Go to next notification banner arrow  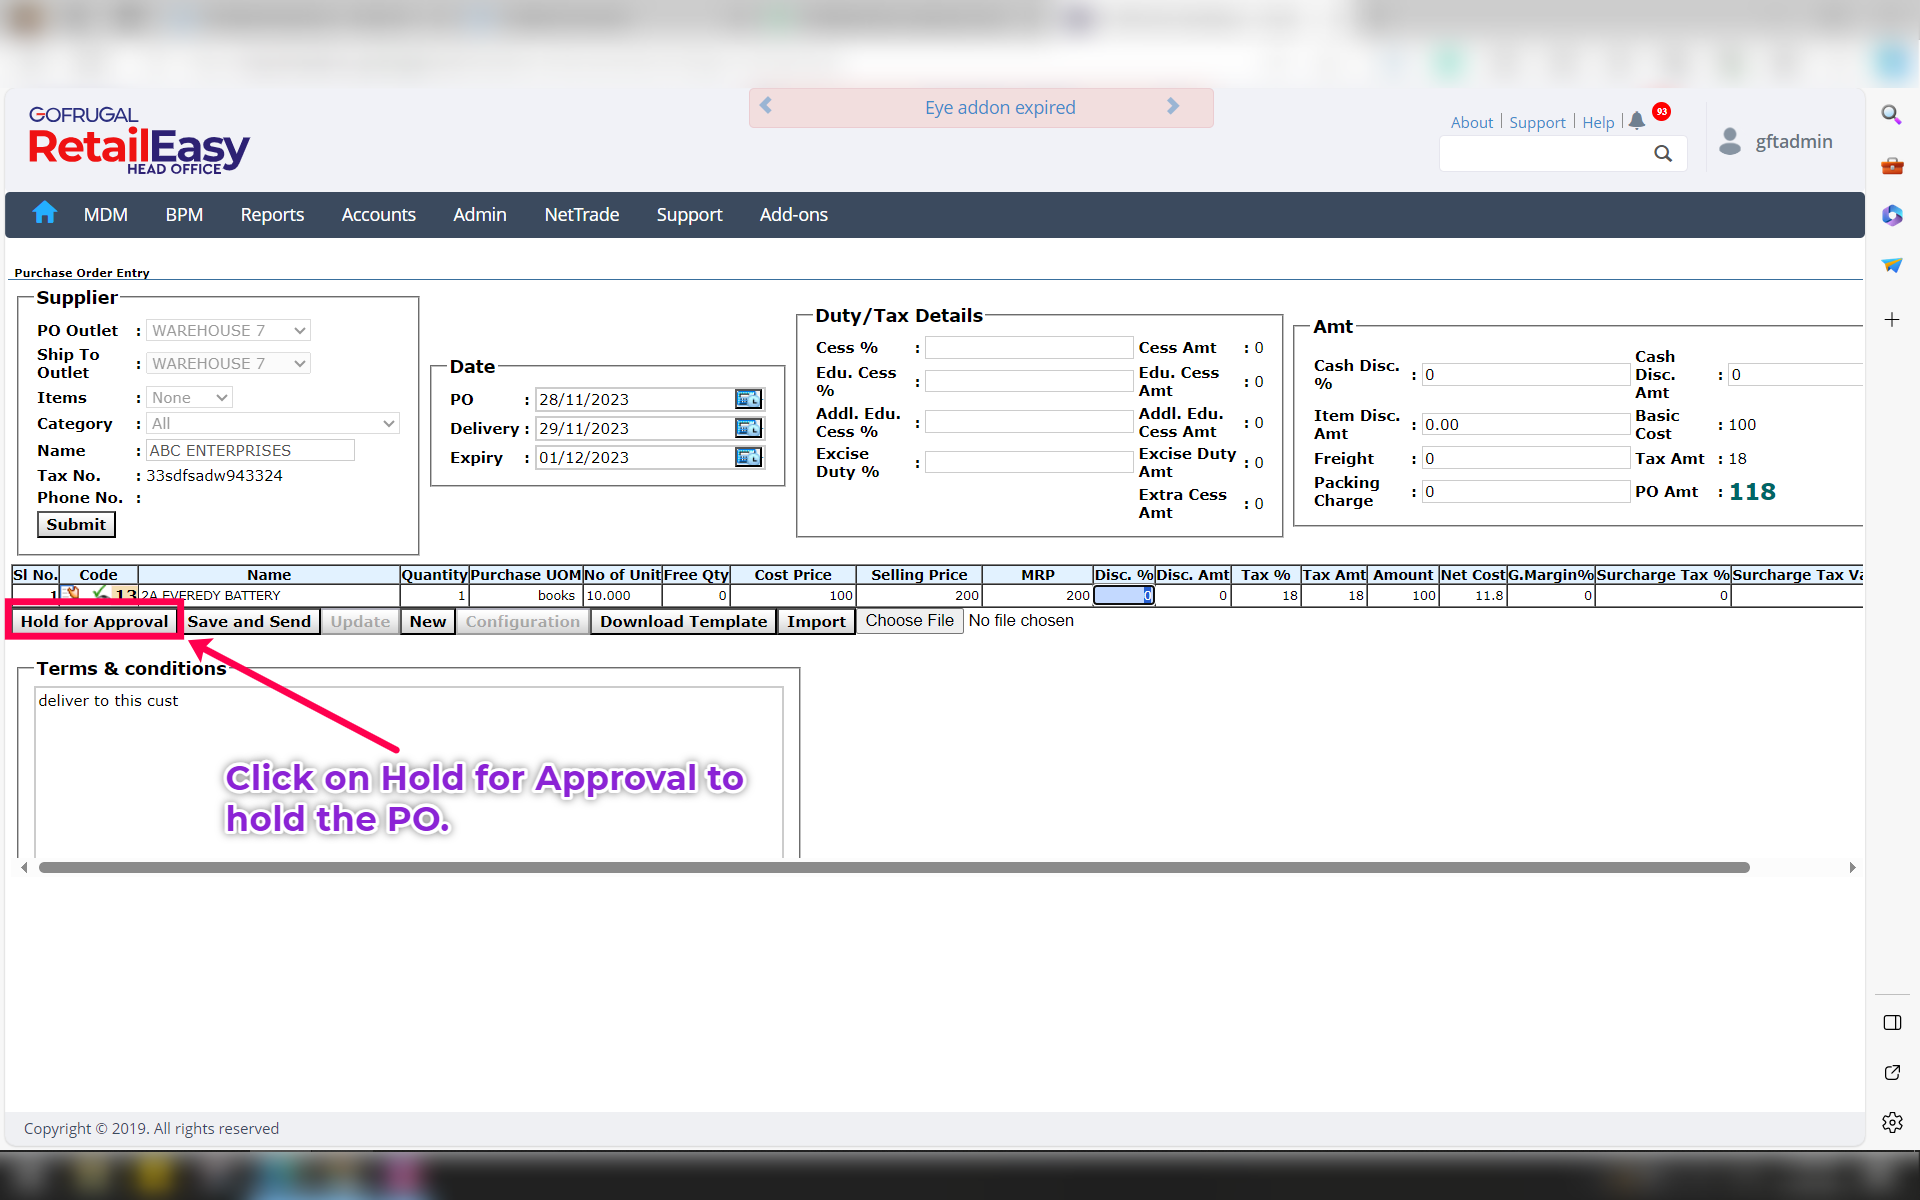point(1173,106)
